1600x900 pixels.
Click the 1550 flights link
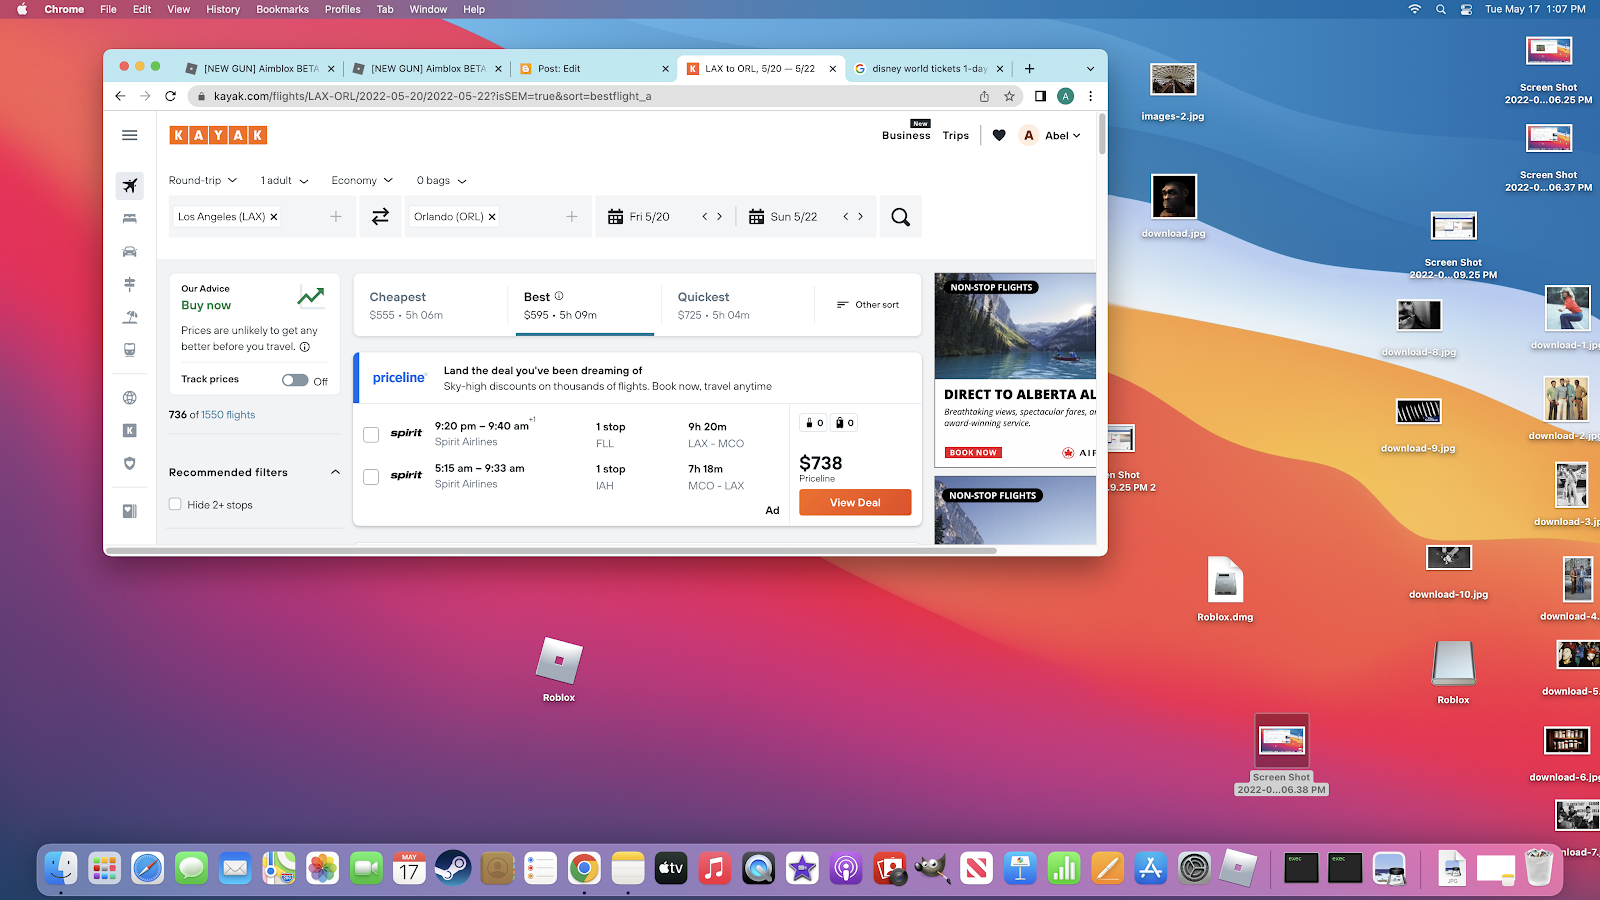pyautogui.click(x=228, y=415)
